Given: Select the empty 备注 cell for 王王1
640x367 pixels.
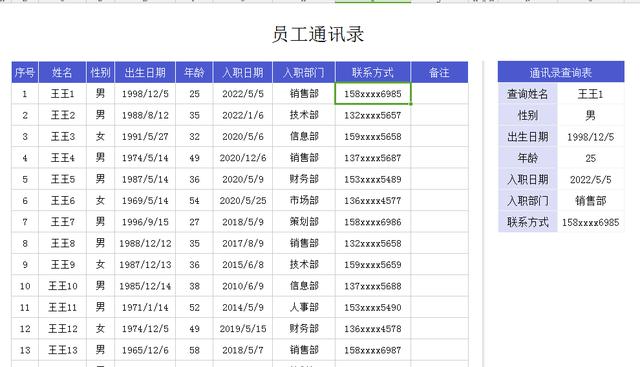Looking at the screenshot, I should coord(440,93).
